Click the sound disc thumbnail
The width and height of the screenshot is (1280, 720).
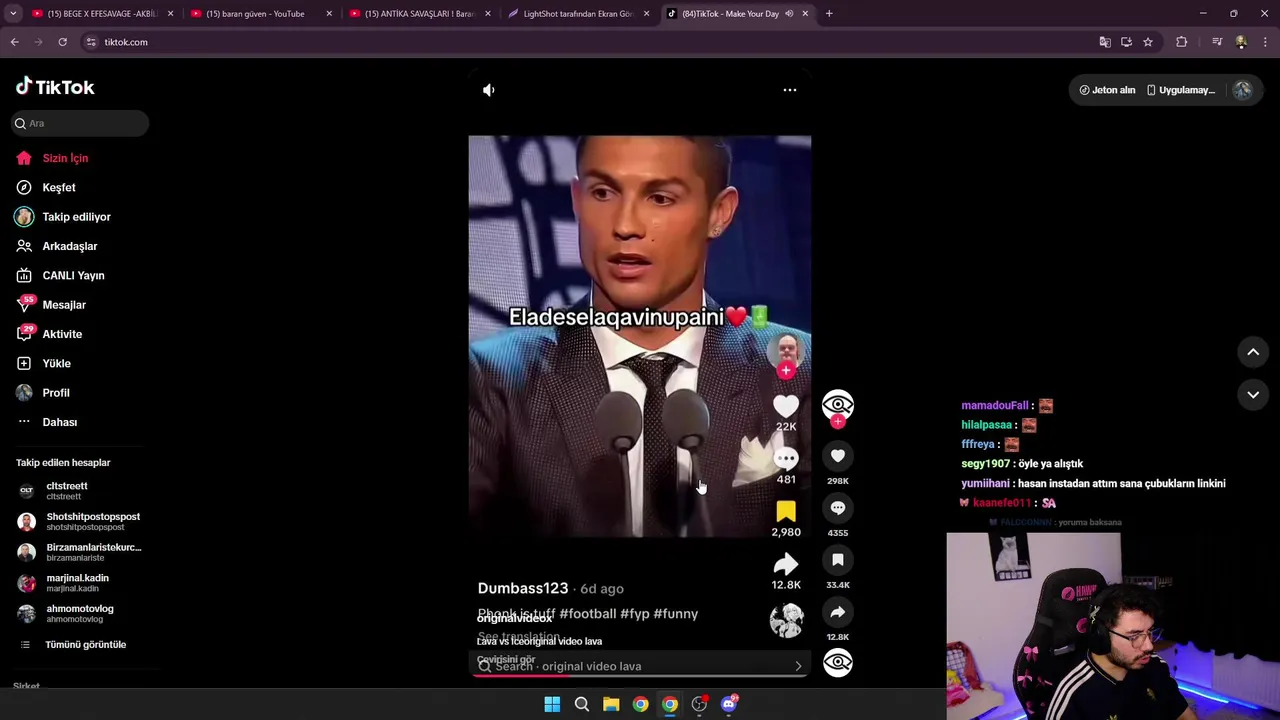pyautogui.click(x=786, y=620)
